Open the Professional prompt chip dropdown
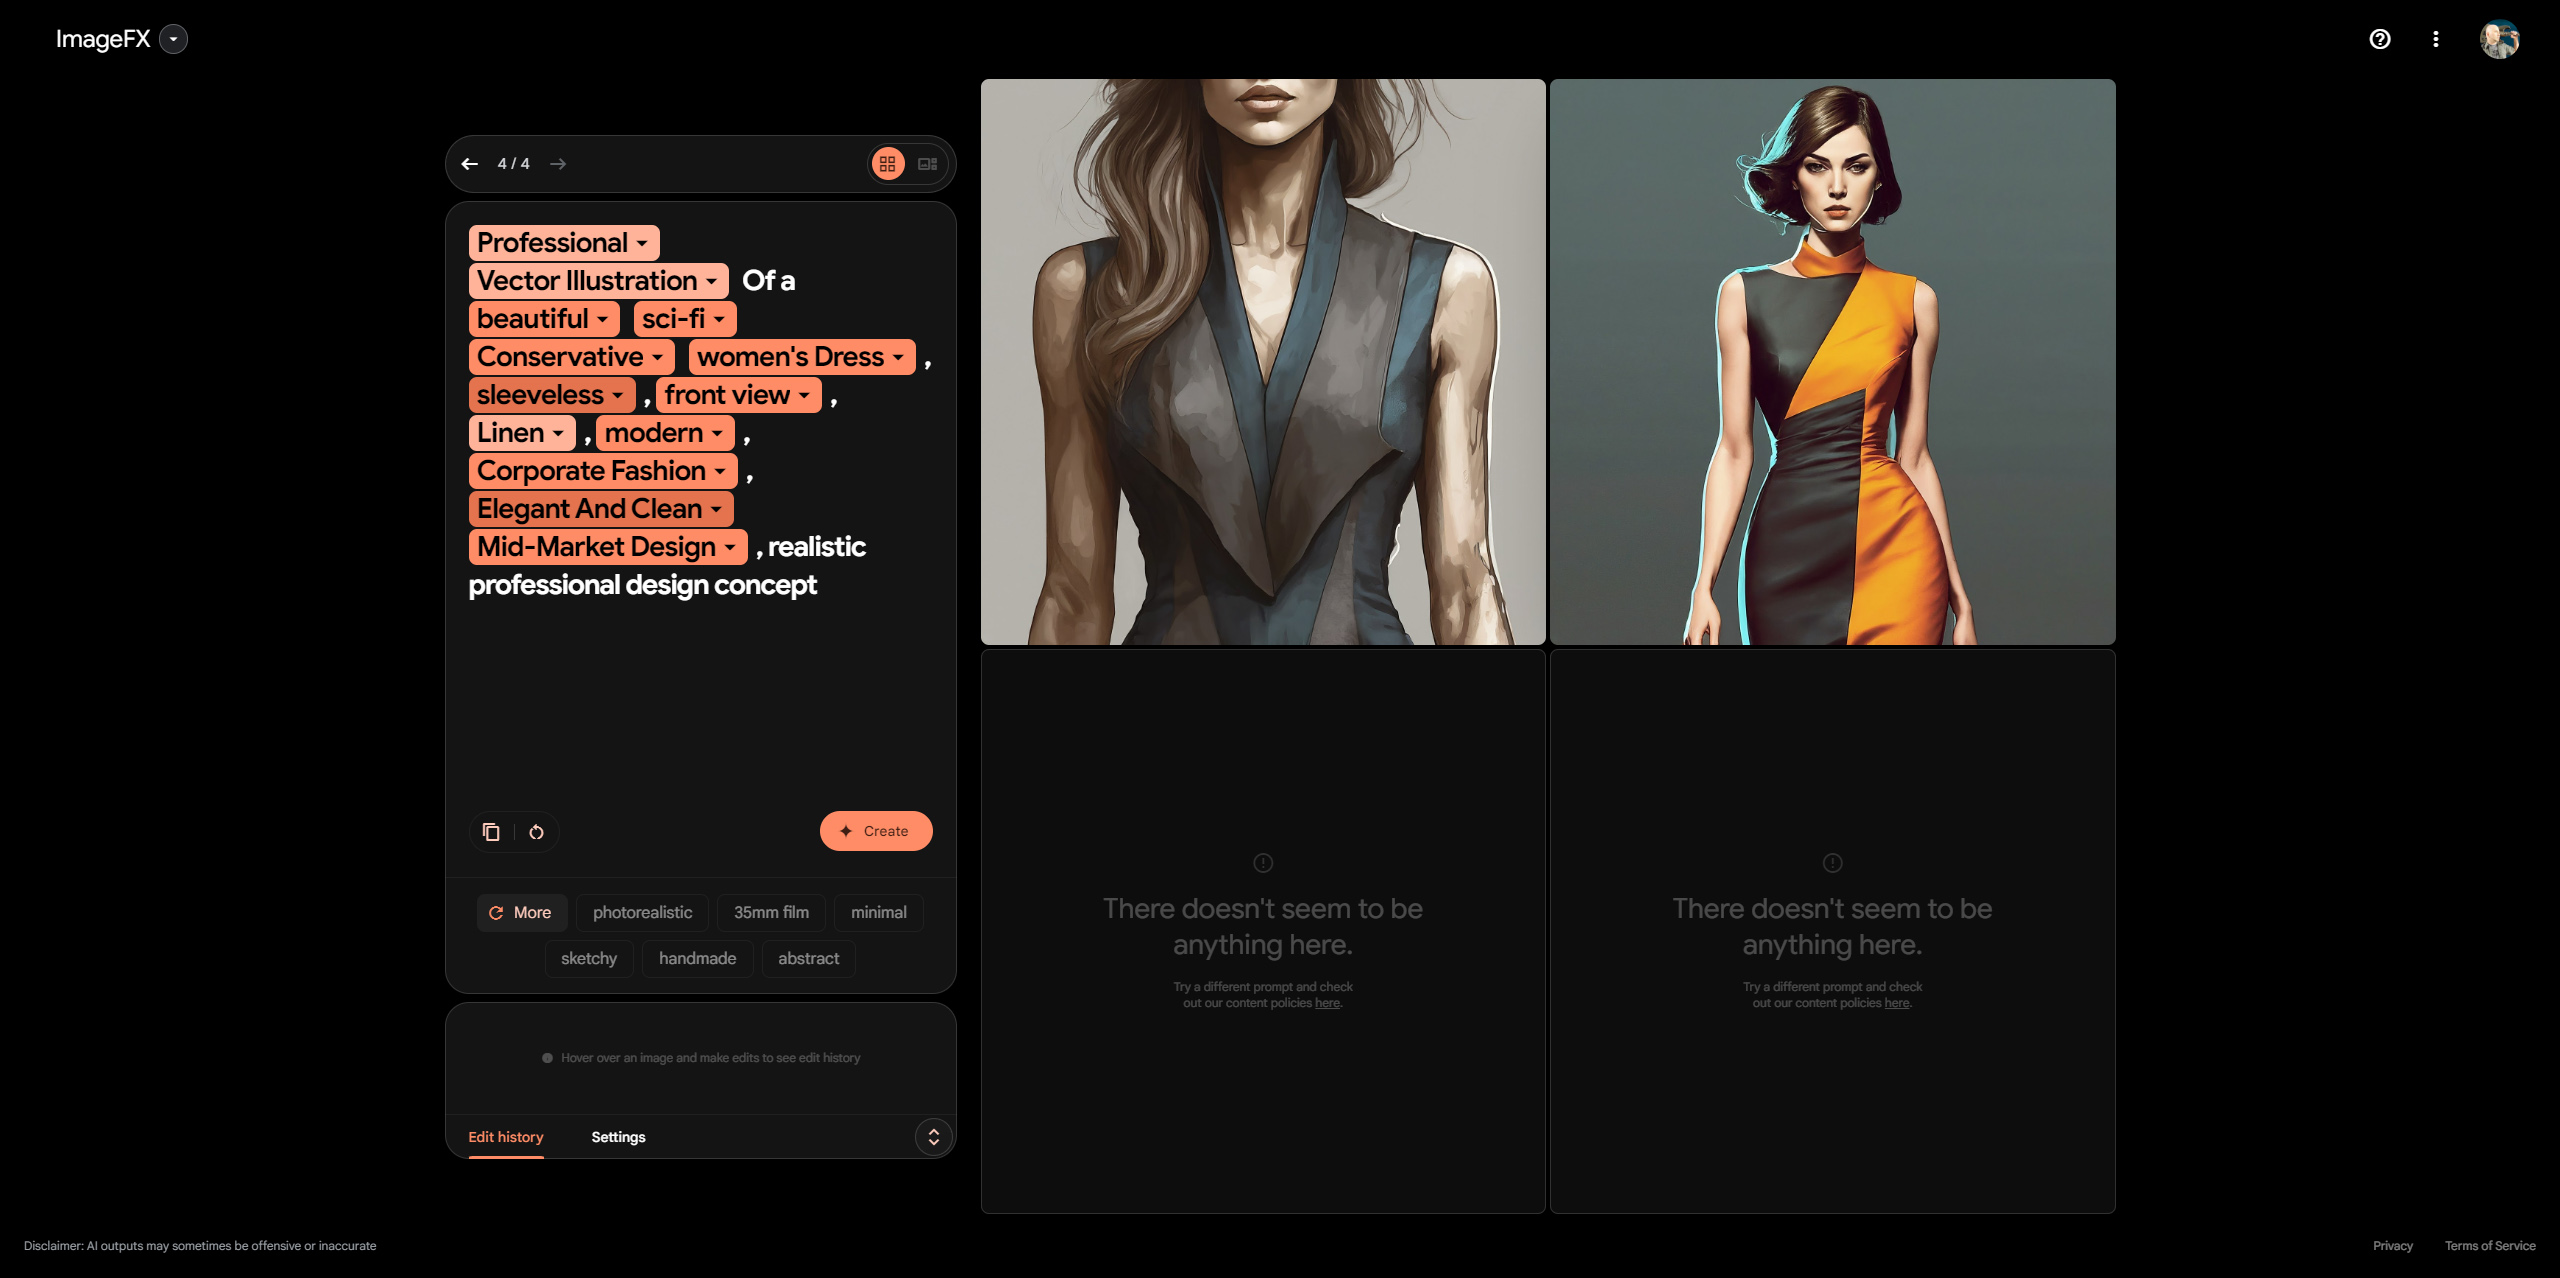 (644, 242)
